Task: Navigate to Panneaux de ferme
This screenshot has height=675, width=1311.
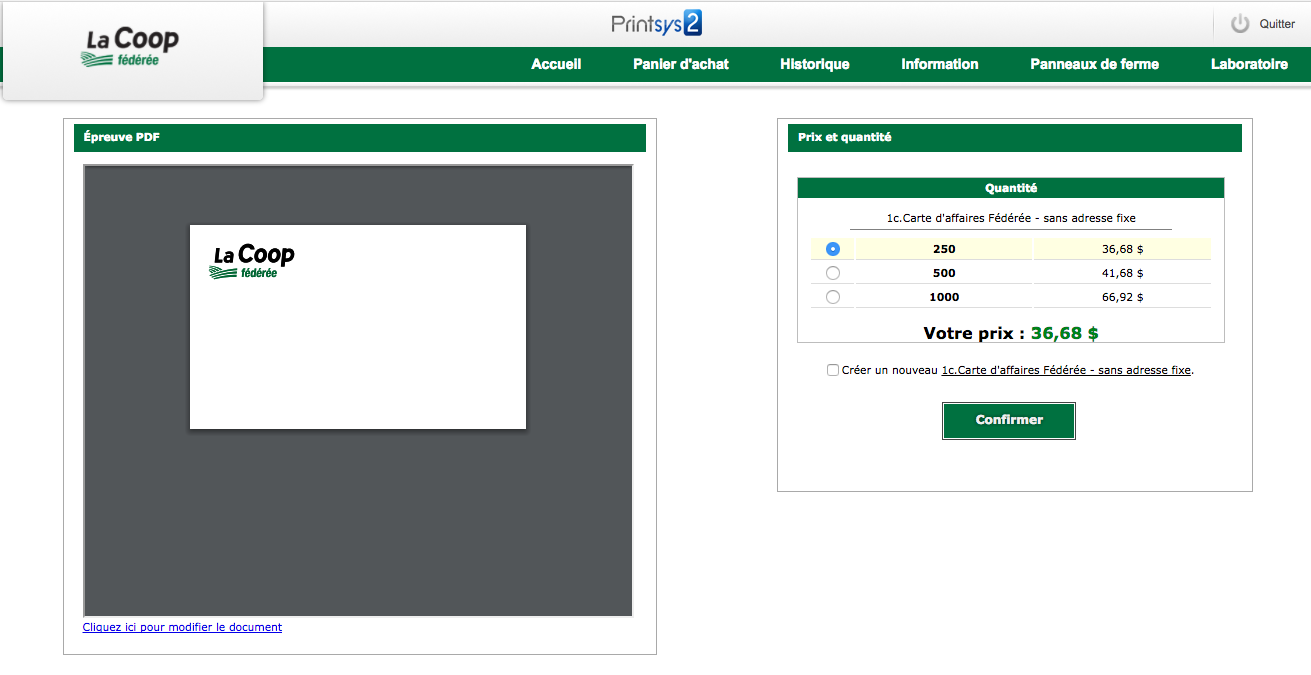Action: [x=1095, y=64]
